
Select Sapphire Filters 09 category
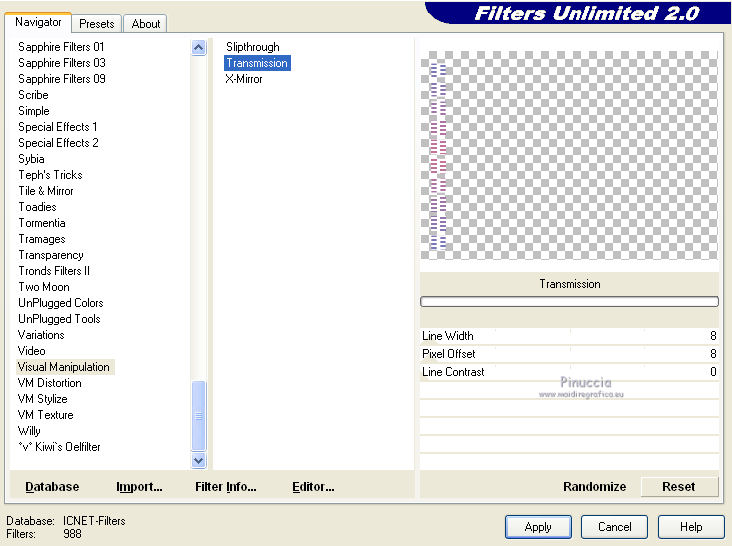pos(62,78)
